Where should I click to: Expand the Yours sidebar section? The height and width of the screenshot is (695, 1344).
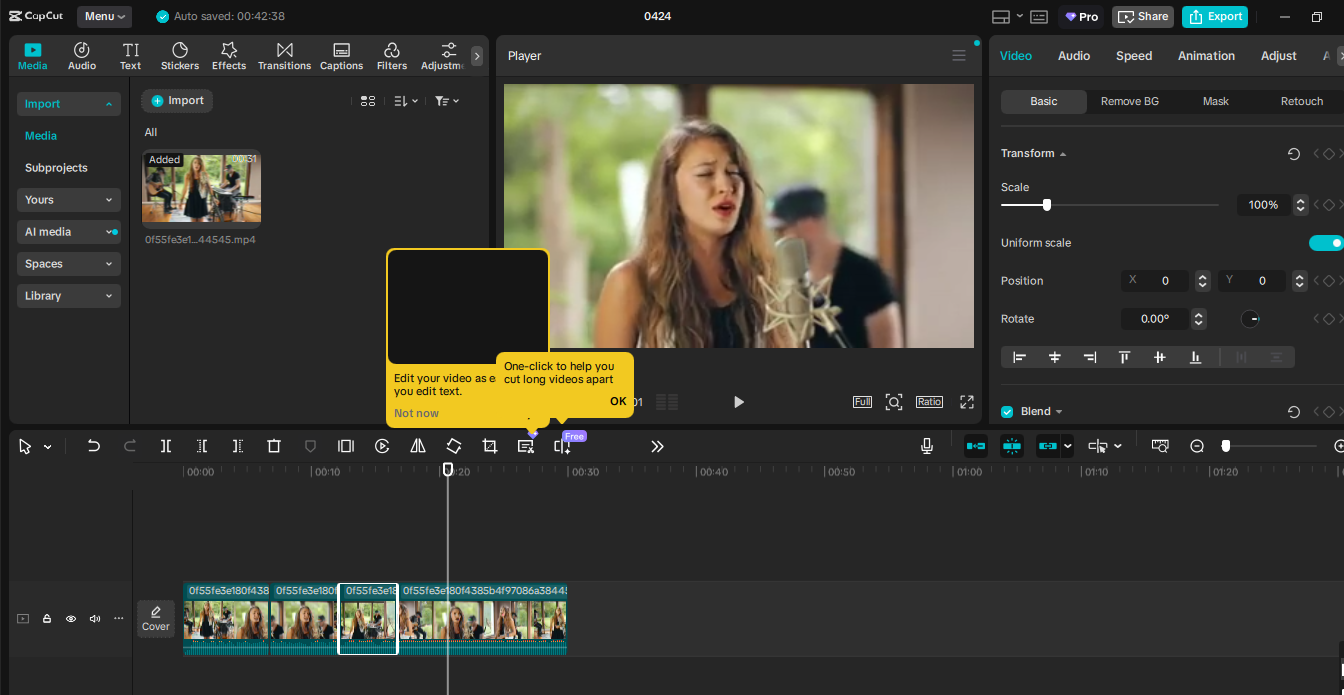(69, 200)
